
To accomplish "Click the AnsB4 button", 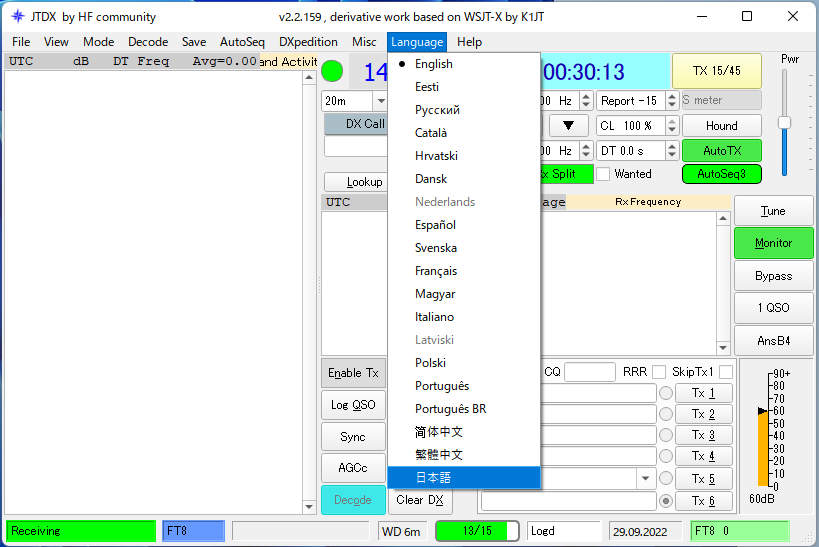I will tap(774, 341).
